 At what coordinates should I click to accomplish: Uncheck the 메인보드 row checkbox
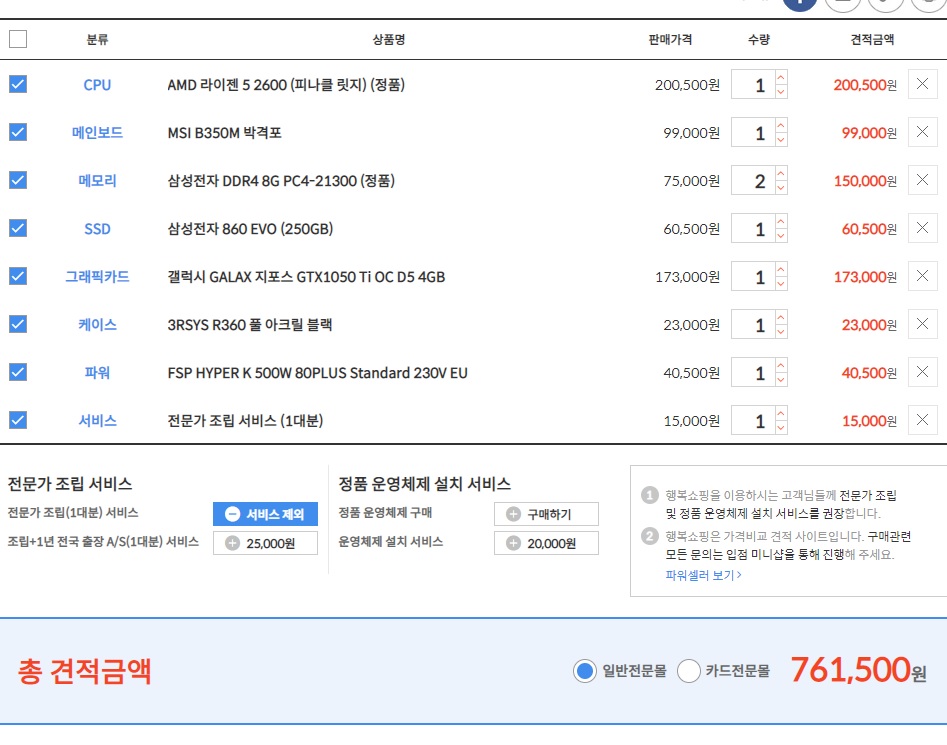(18, 132)
